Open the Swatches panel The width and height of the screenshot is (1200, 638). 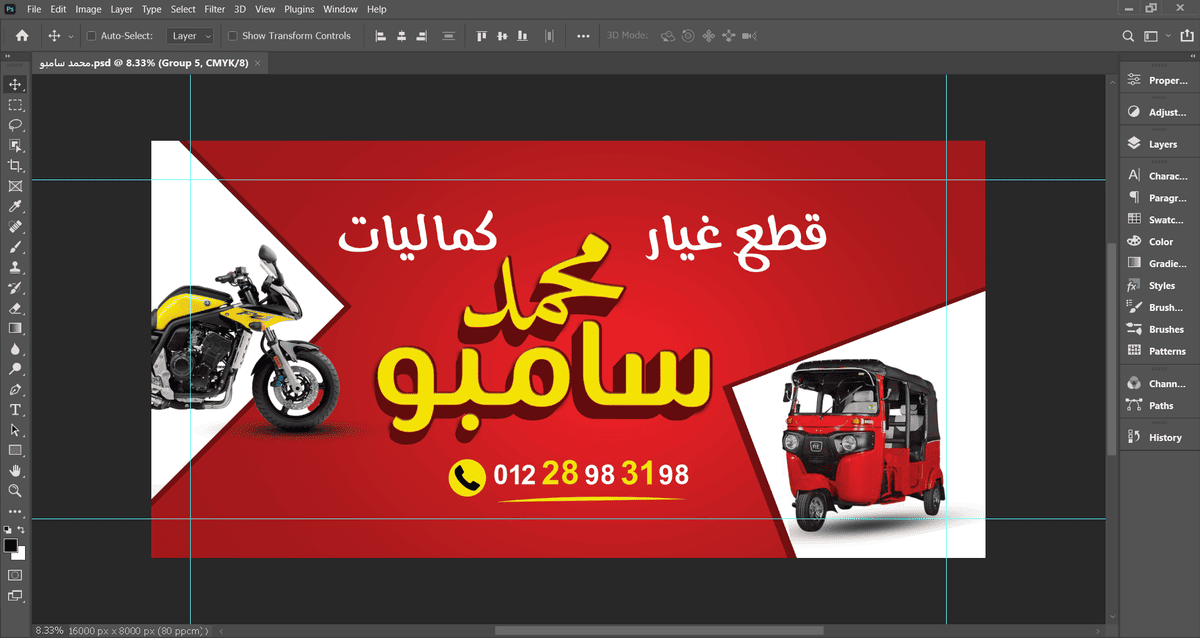[1158, 219]
